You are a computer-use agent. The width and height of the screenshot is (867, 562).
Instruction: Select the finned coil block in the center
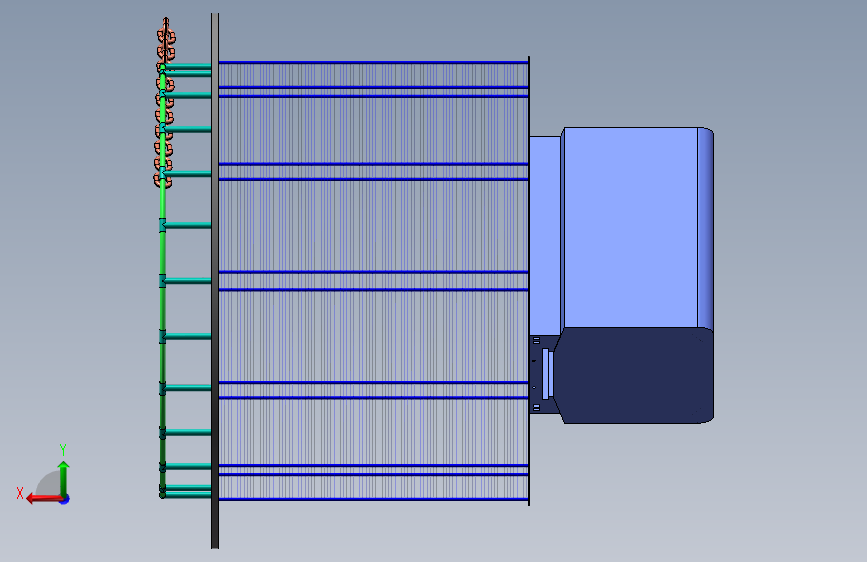click(374, 281)
